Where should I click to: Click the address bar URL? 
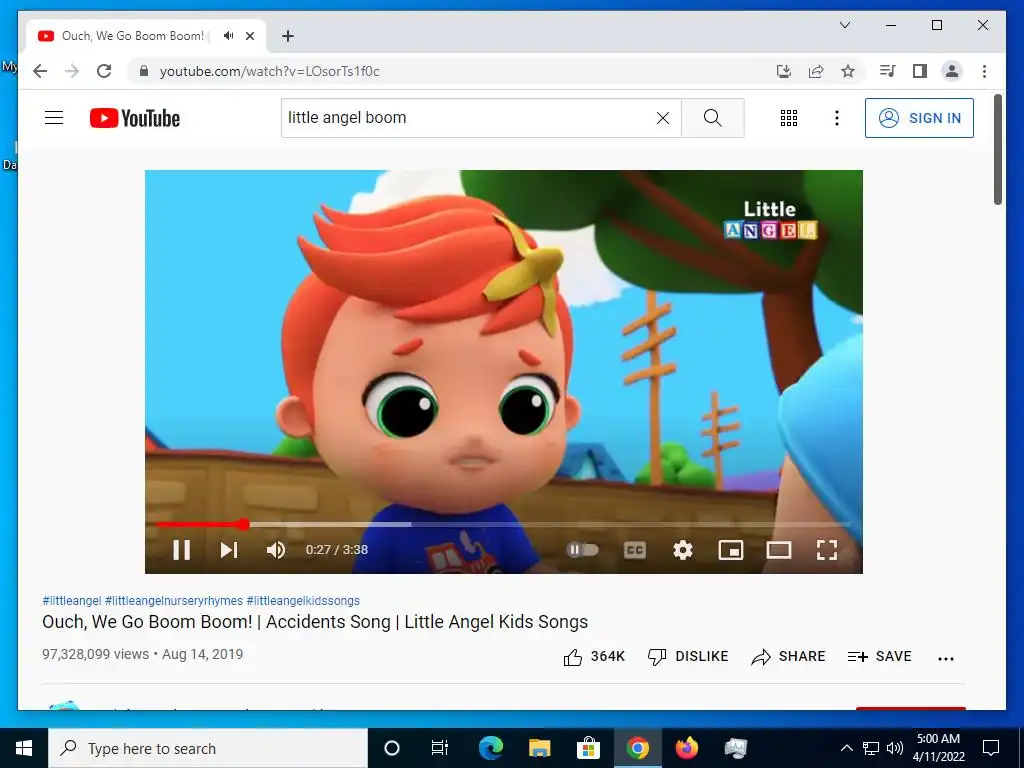pos(270,71)
